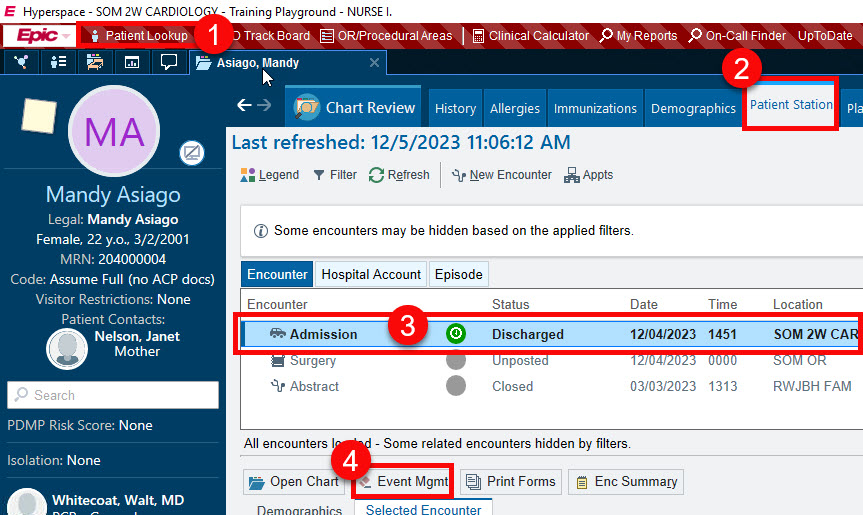This screenshot has height=515, width=863.
Task: Click the Event Mgmt button
Action: click(x=403, y=482)
